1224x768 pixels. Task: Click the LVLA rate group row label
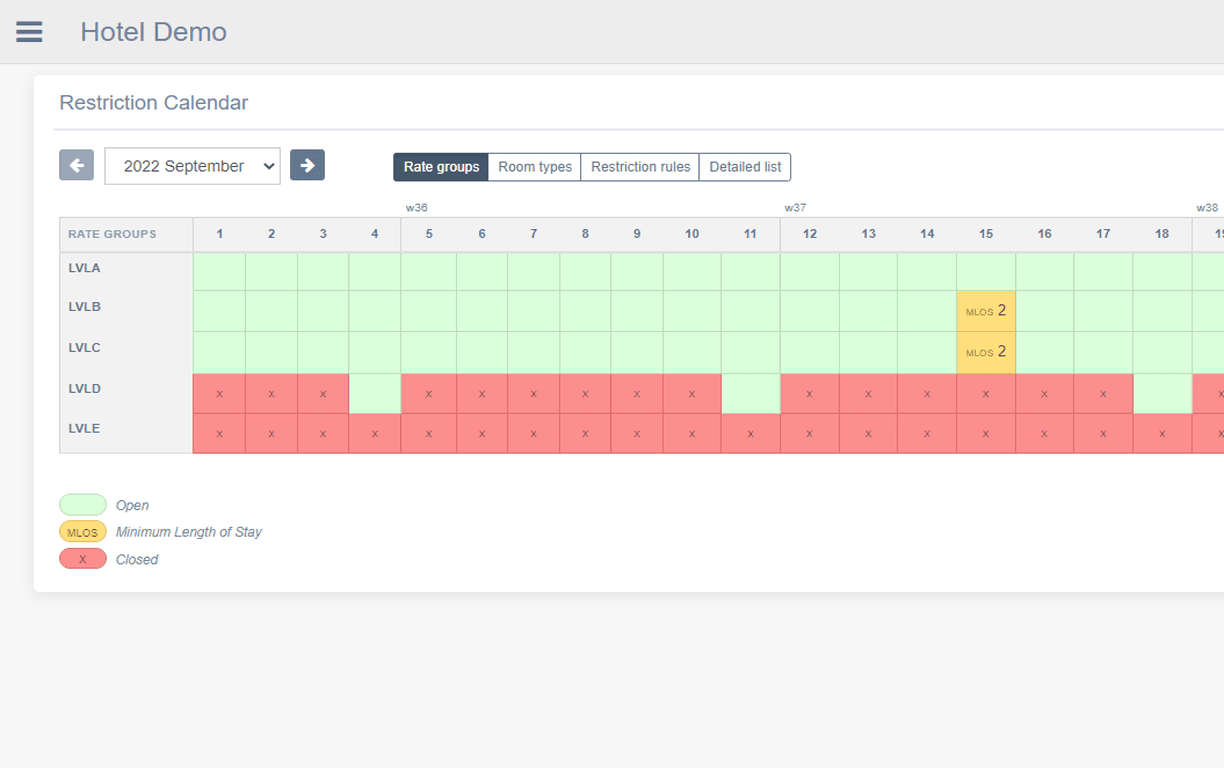tap(84, 268)
